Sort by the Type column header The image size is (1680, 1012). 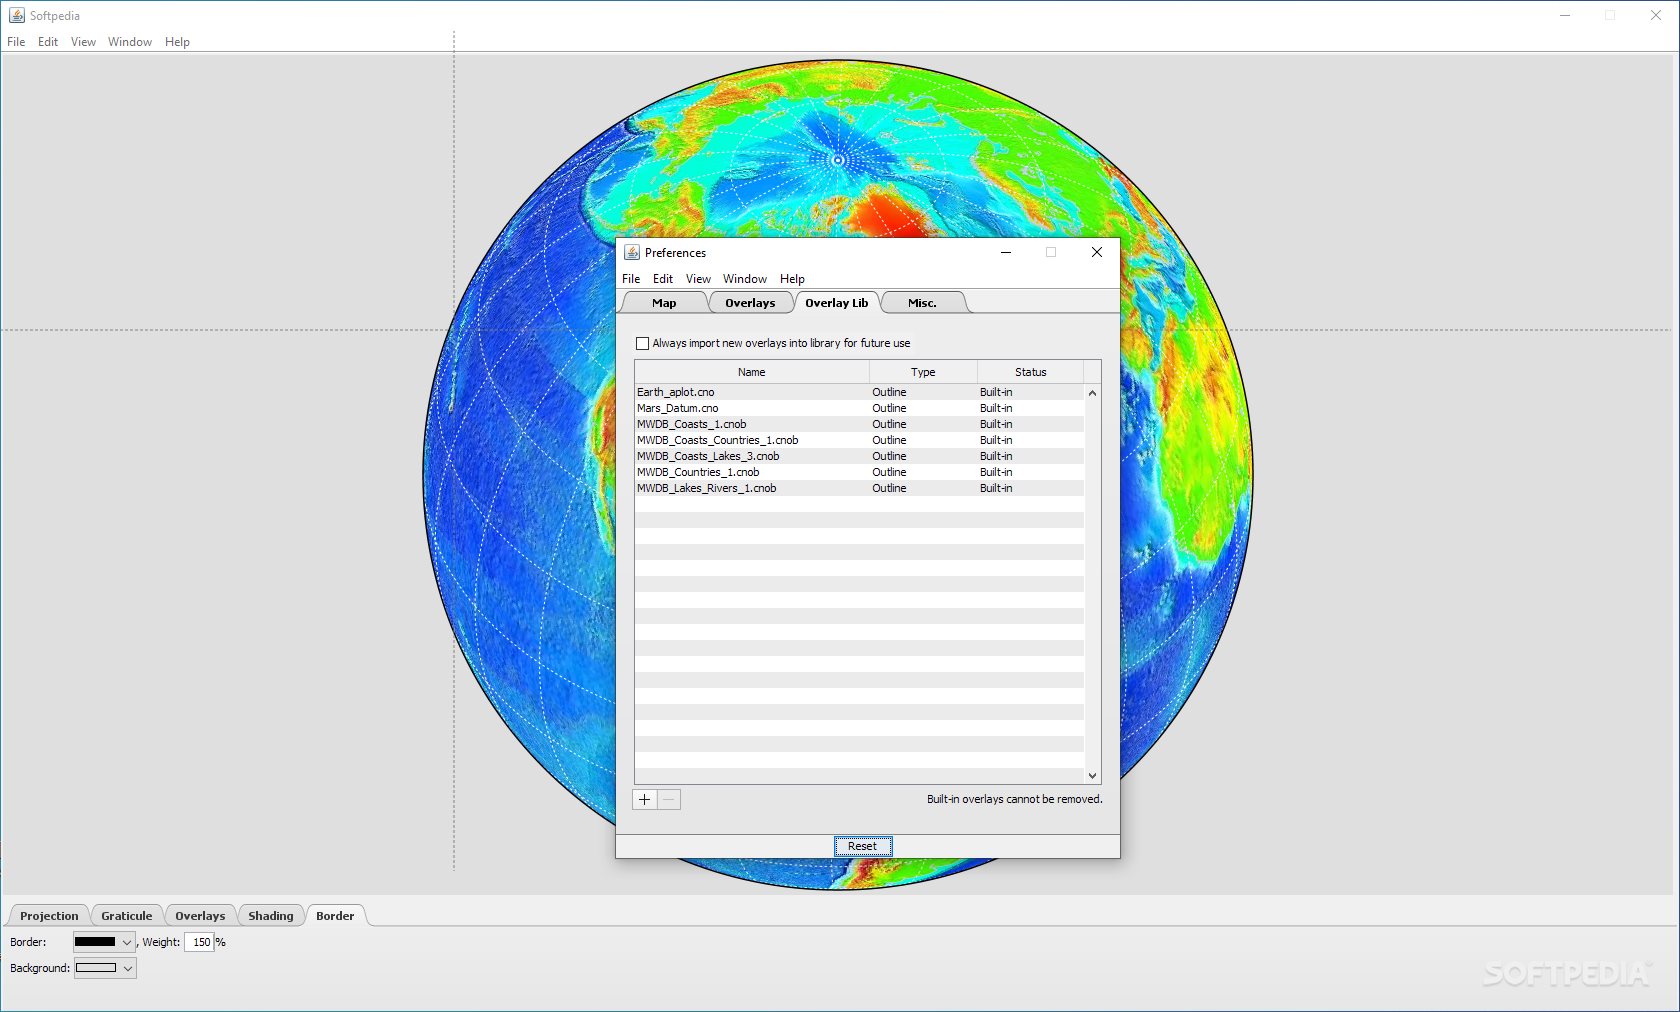coord(923,372)
